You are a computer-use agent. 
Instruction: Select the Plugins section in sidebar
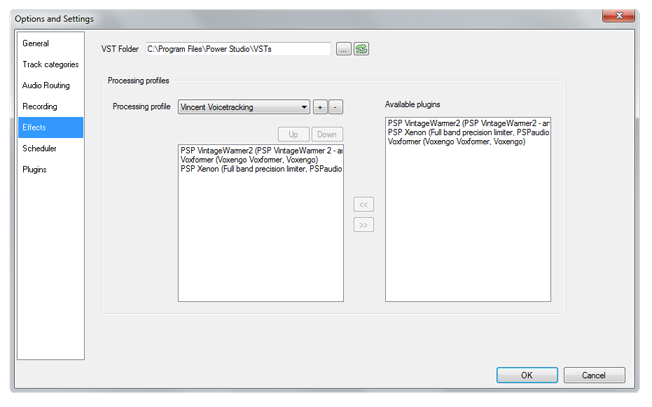pos(35,170)
